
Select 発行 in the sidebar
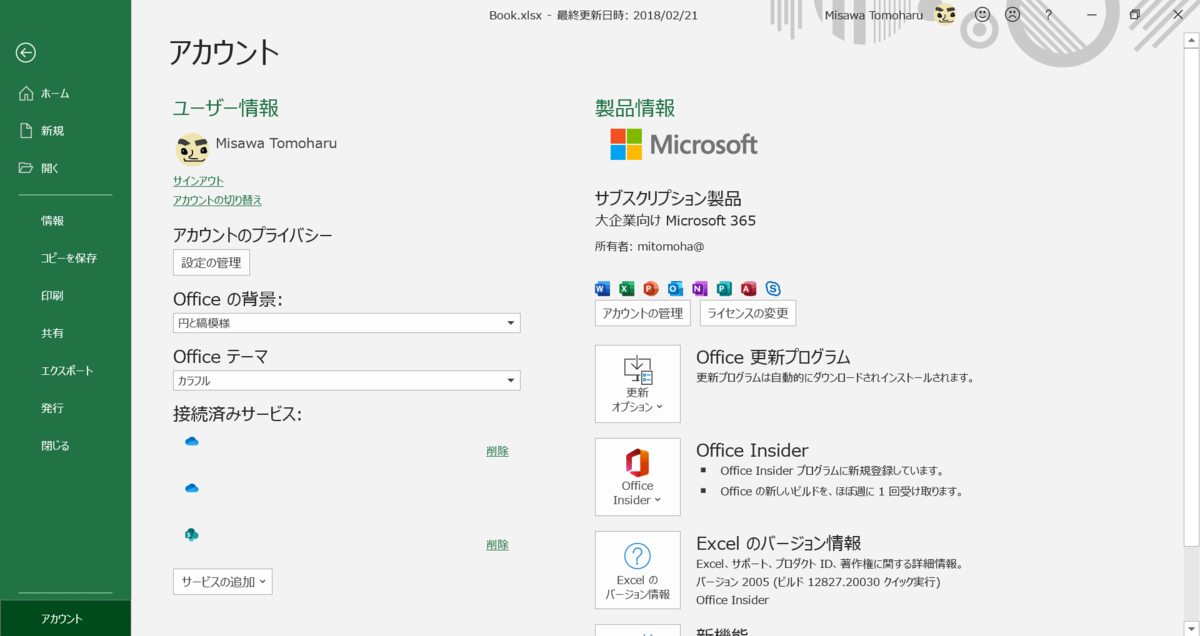(x=65, y=408)
